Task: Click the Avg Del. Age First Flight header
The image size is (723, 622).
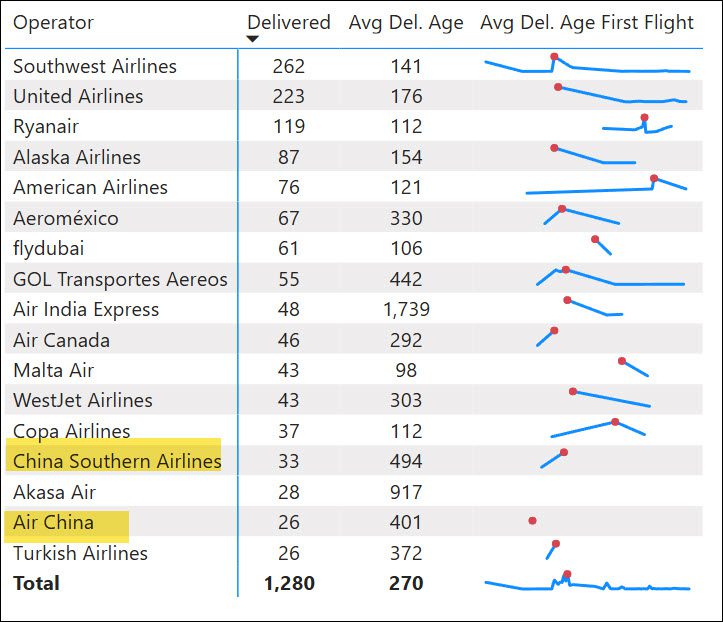Action: pyautogui.click(x=587, y=22)
